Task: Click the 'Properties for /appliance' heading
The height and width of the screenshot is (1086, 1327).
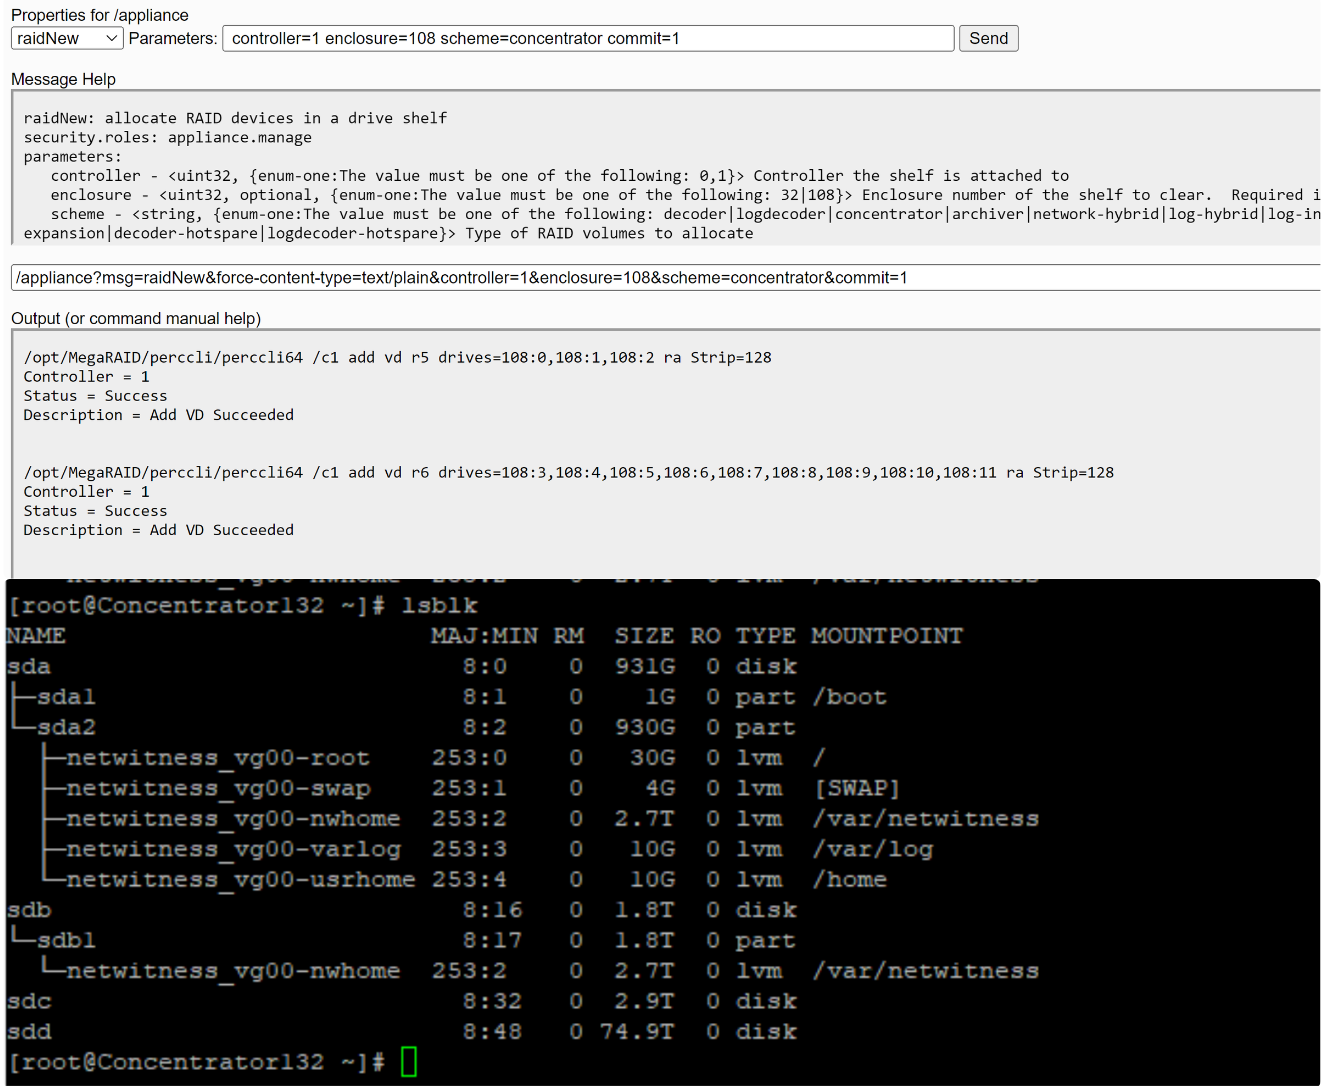Action: [99, 15]
